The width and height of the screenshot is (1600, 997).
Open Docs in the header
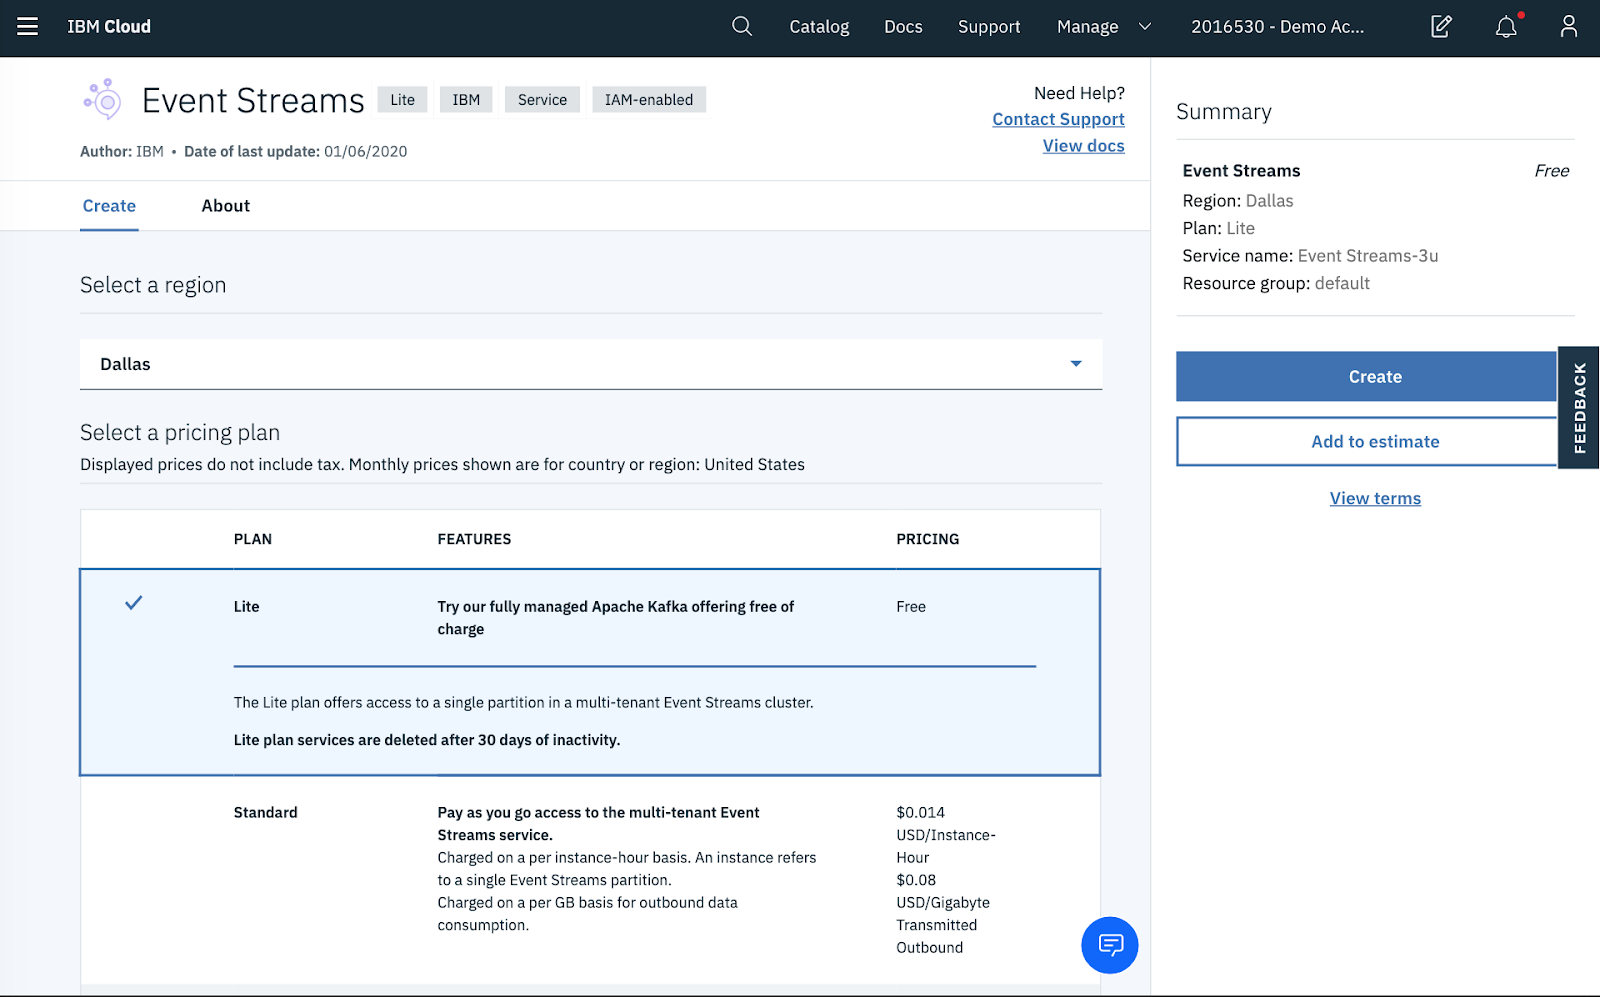coord(903,27)
